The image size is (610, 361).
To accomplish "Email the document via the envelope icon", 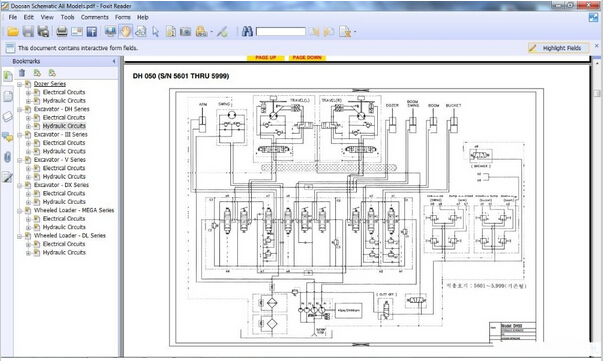I will pyautogui.click(x=77, y=32).
